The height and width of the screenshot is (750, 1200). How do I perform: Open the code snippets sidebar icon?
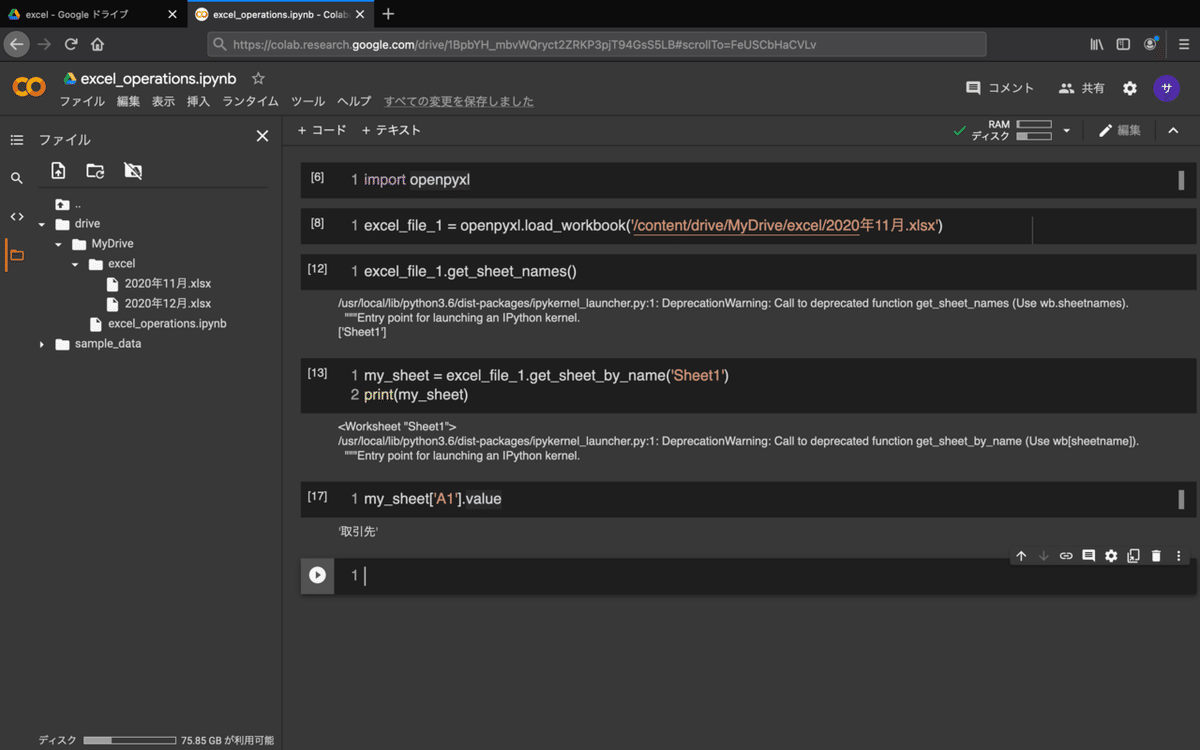16,216
